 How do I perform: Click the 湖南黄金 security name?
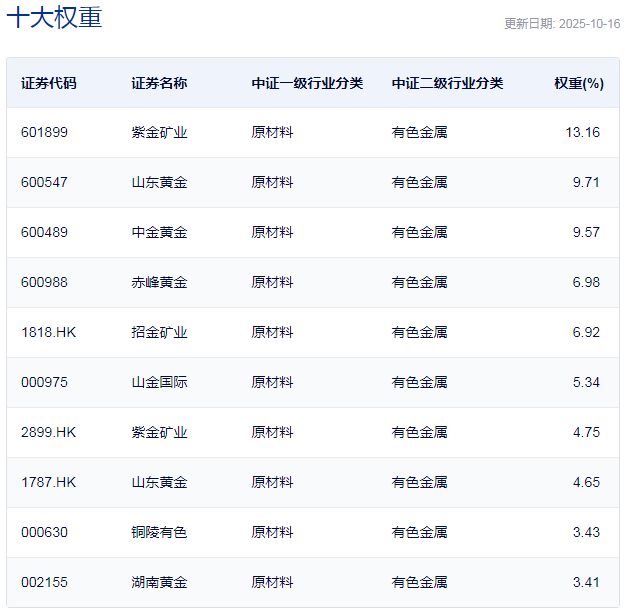159,582
